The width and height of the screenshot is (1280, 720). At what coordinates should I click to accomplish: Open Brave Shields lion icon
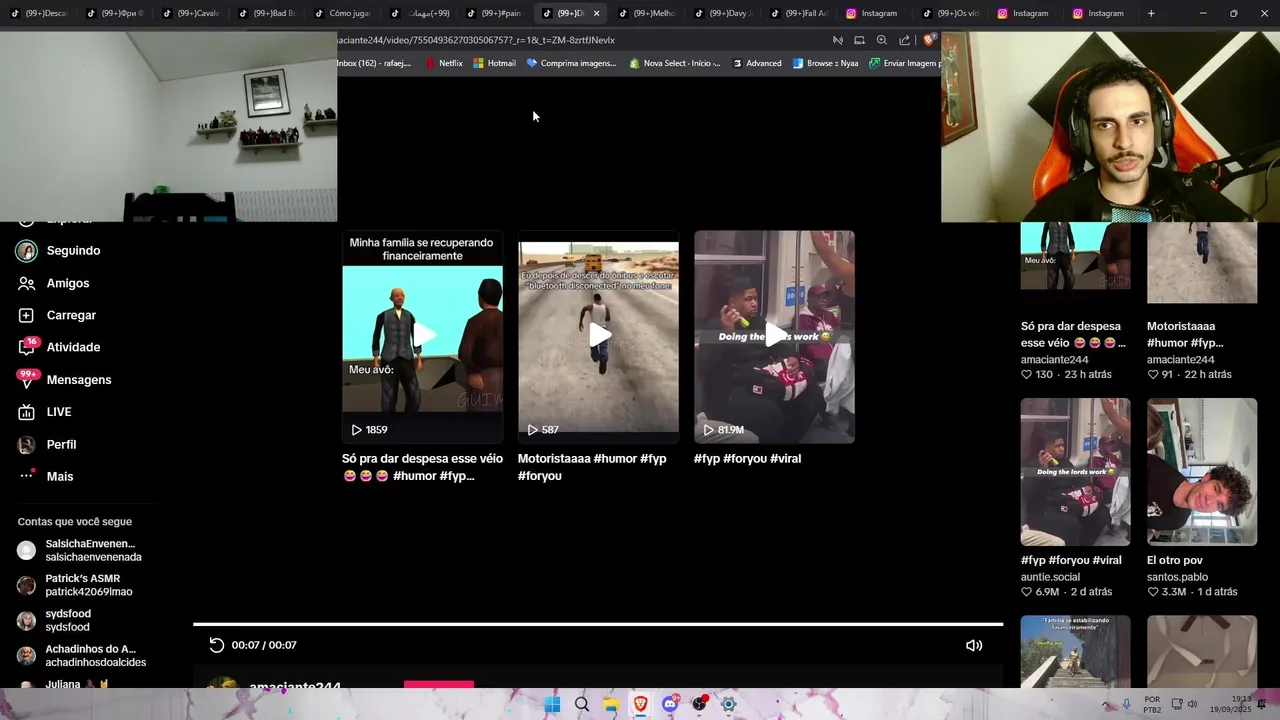point(929,40)
